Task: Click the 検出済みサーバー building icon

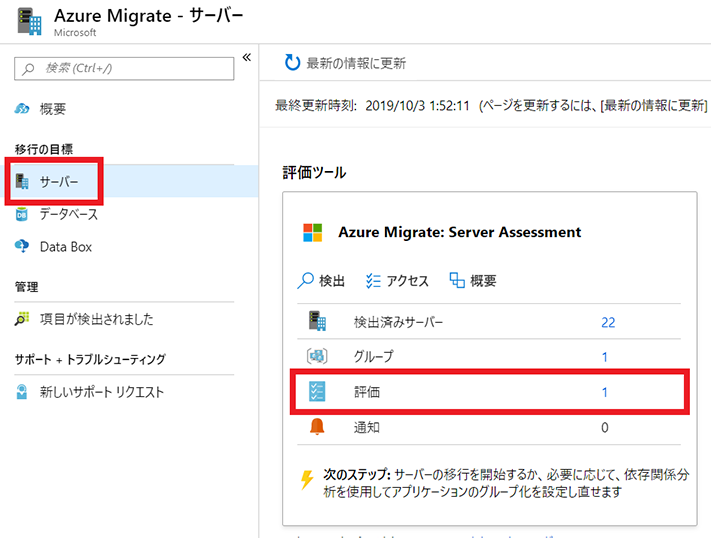Action: [317, 321]
